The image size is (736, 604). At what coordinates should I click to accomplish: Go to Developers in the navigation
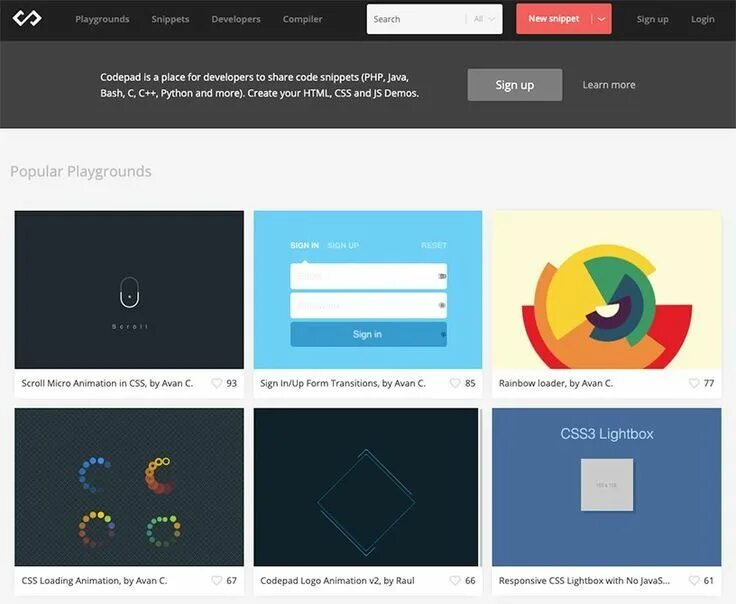236,19
